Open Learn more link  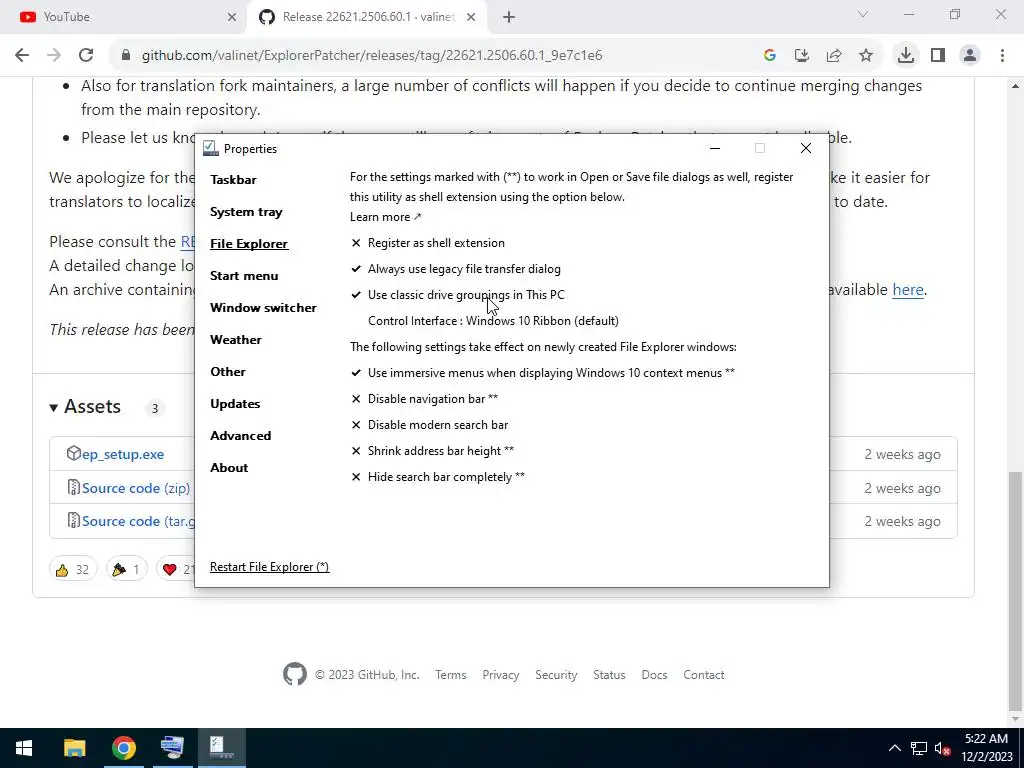point(385,217)
